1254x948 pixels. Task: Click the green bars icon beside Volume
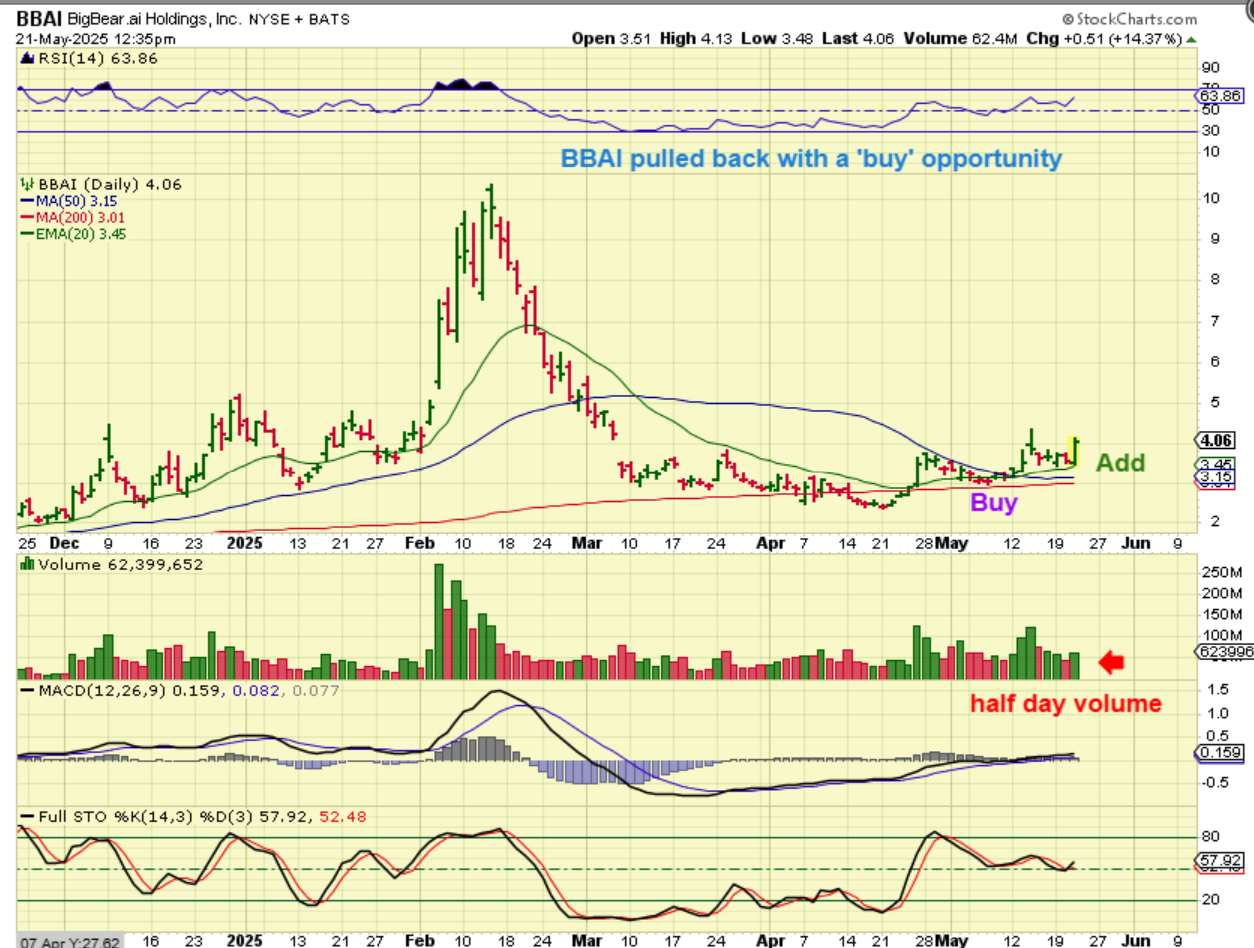click(x=26, y=564)
